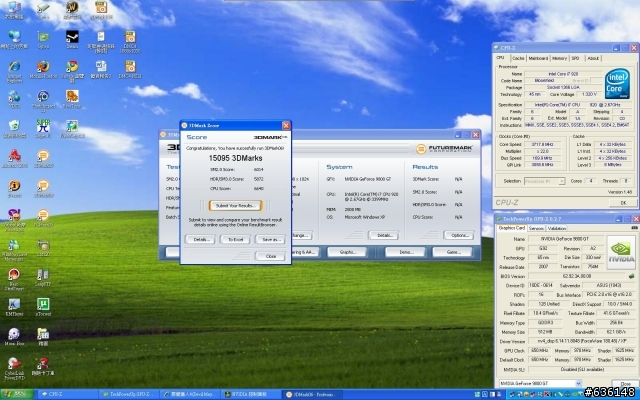Open the Recycle Bin desktop icon
Viewport: 640px width, 400px height.
tap(14, 129)
